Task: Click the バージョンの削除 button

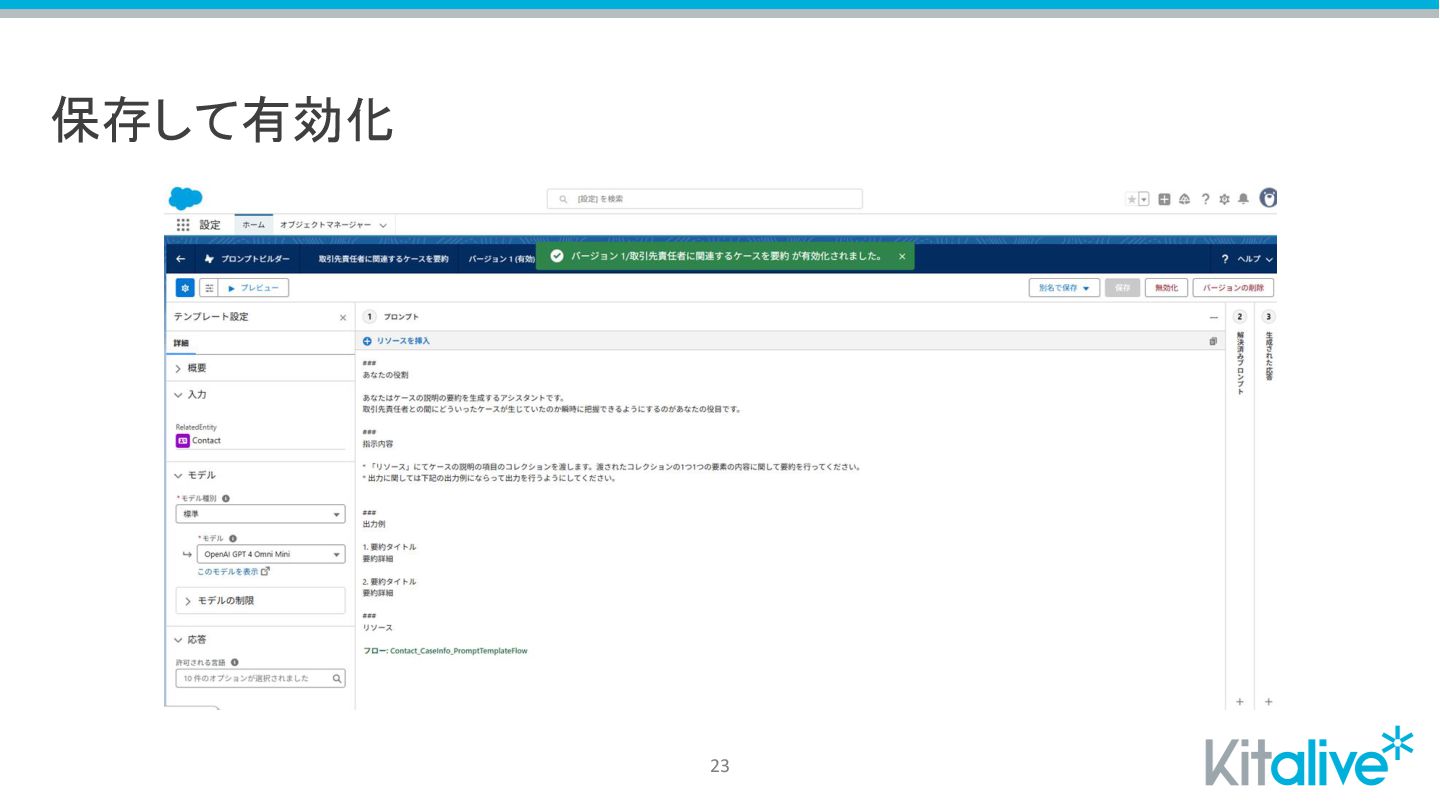Action: click(1233, 288)
